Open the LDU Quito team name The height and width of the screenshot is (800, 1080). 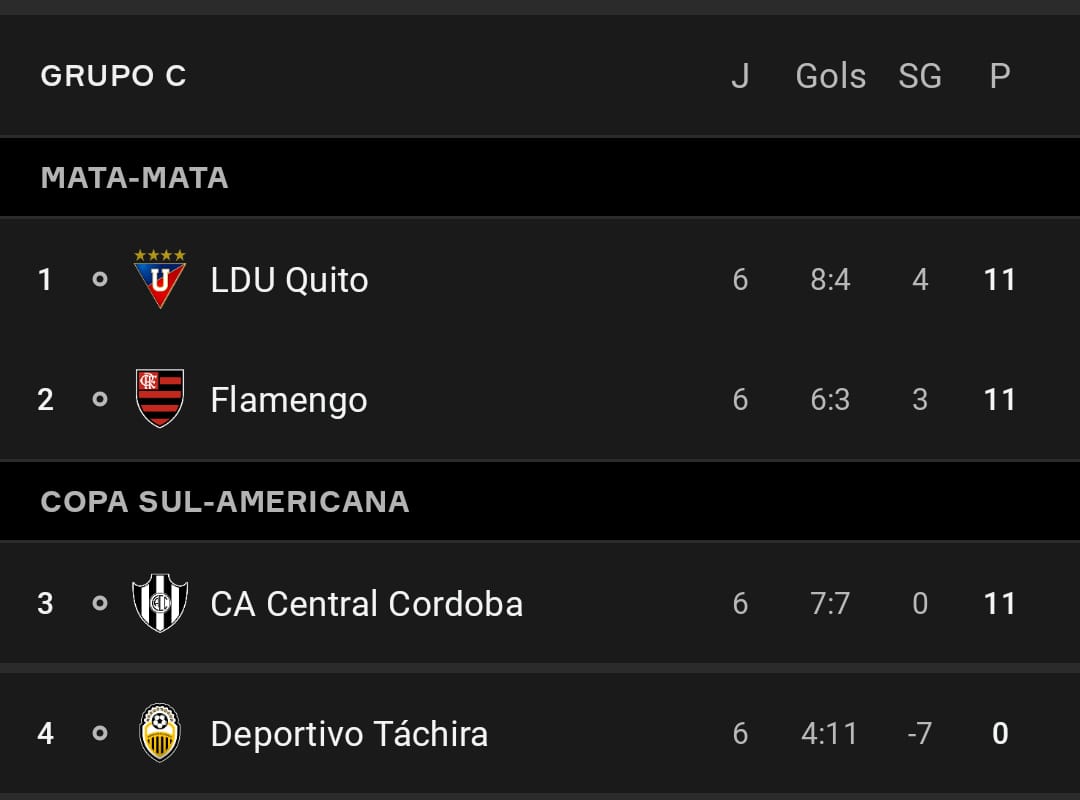coord(289,280)
